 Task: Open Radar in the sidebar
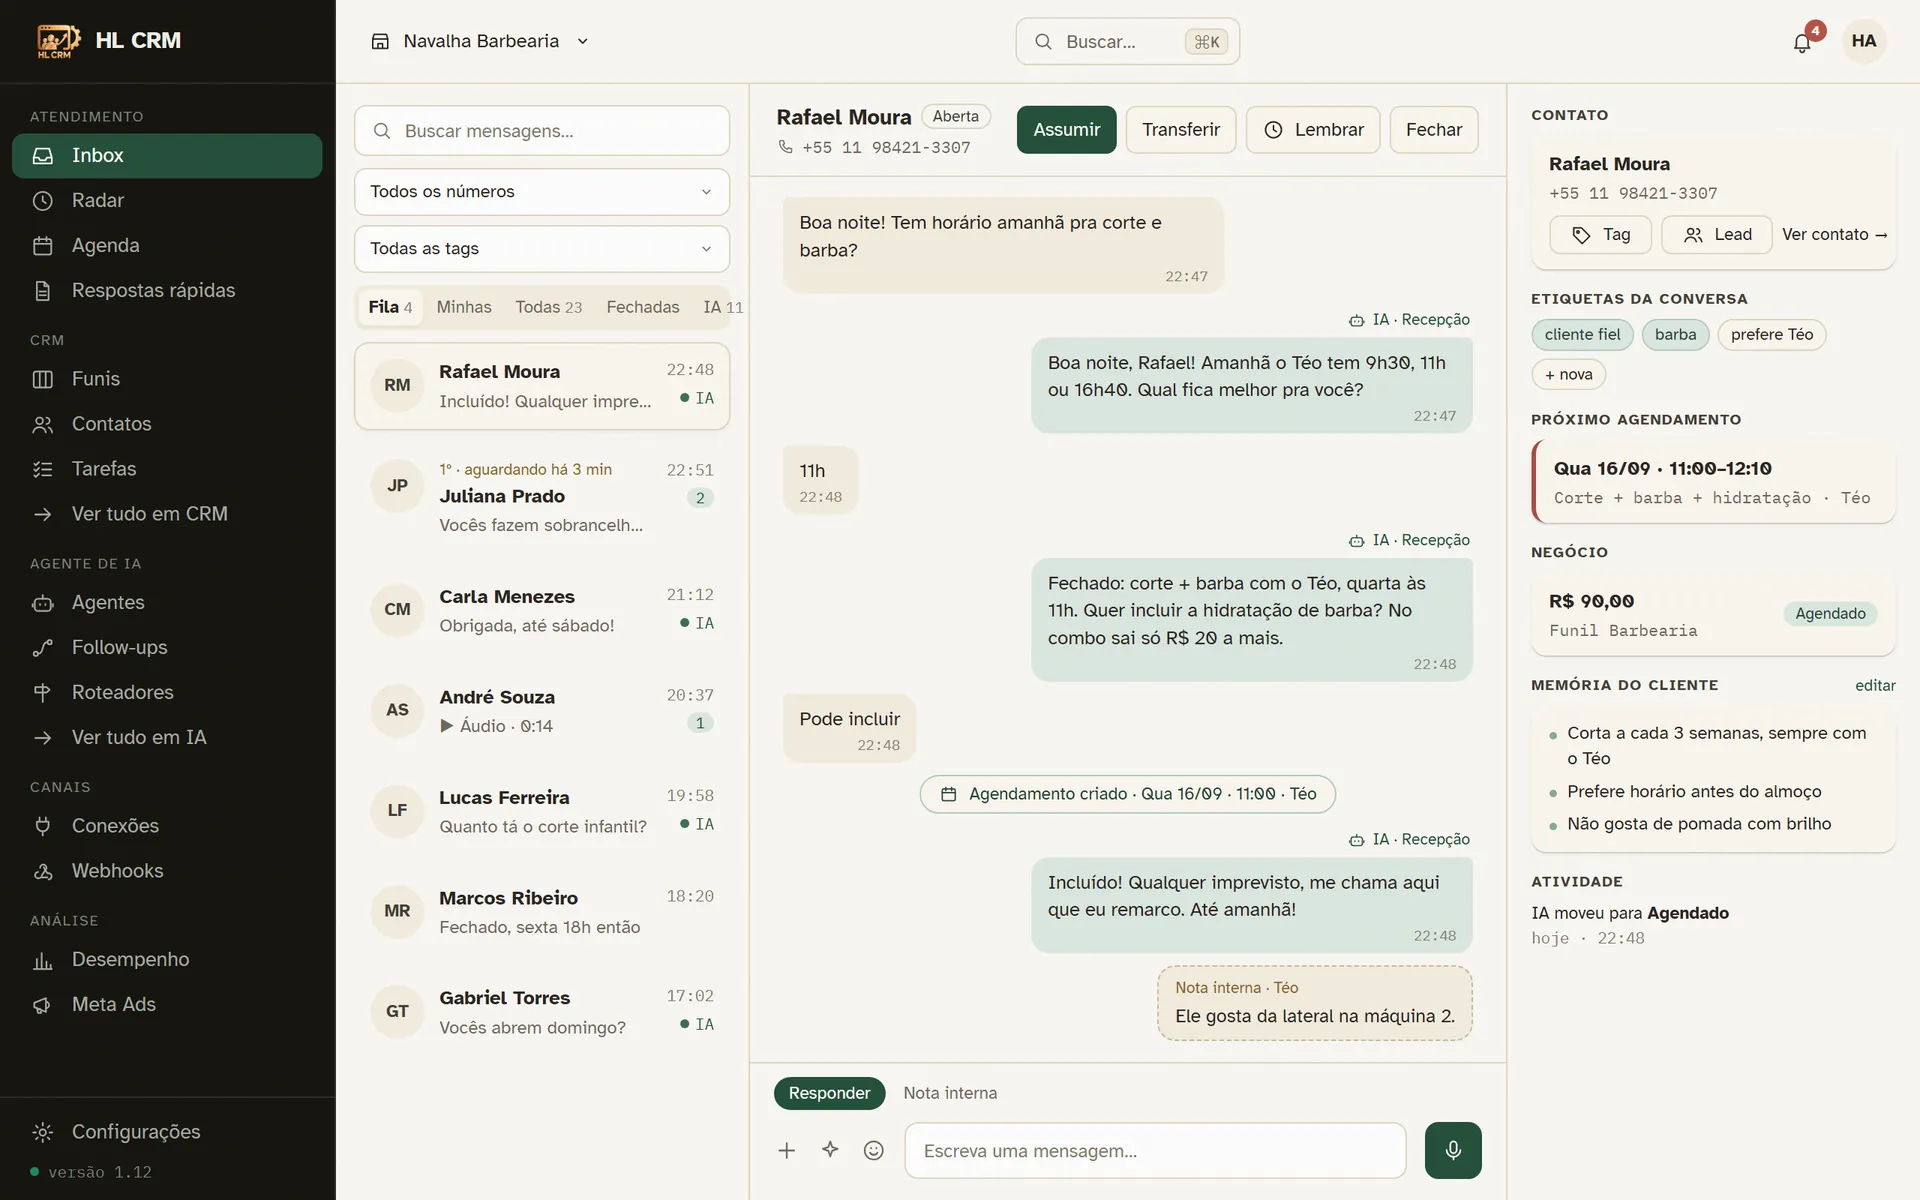(167, 200)
